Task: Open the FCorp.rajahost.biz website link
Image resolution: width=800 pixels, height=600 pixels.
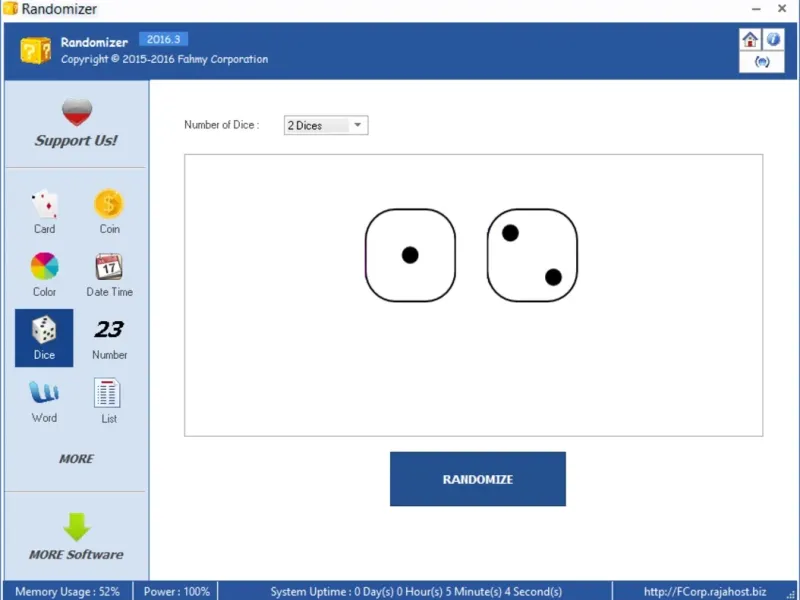Action: (x=705, y=591)
